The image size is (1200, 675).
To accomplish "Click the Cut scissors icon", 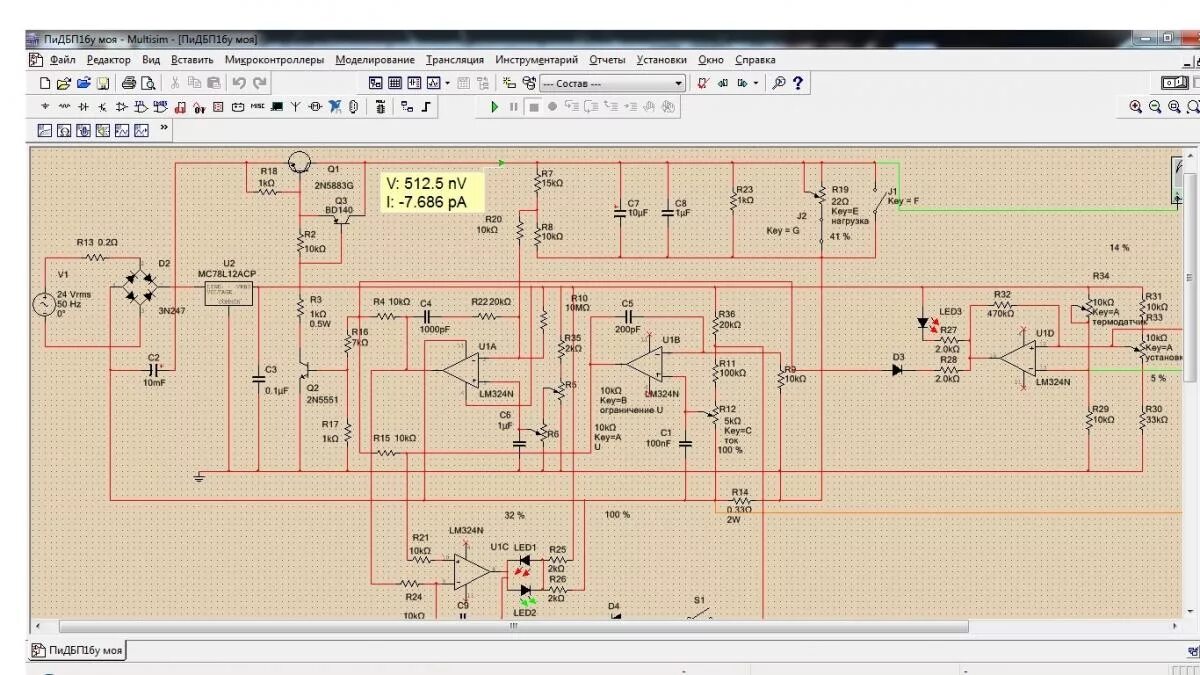I will [x=175, y=84].
